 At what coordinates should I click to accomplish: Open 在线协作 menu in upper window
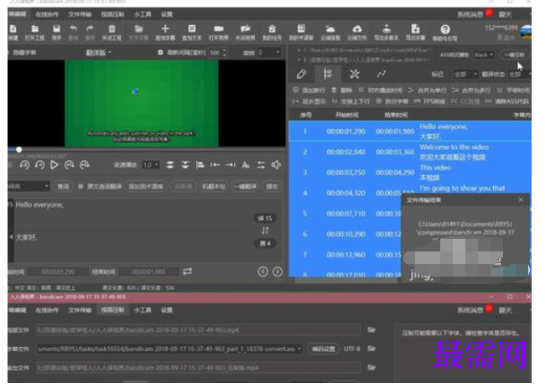(x=47, y=14)
